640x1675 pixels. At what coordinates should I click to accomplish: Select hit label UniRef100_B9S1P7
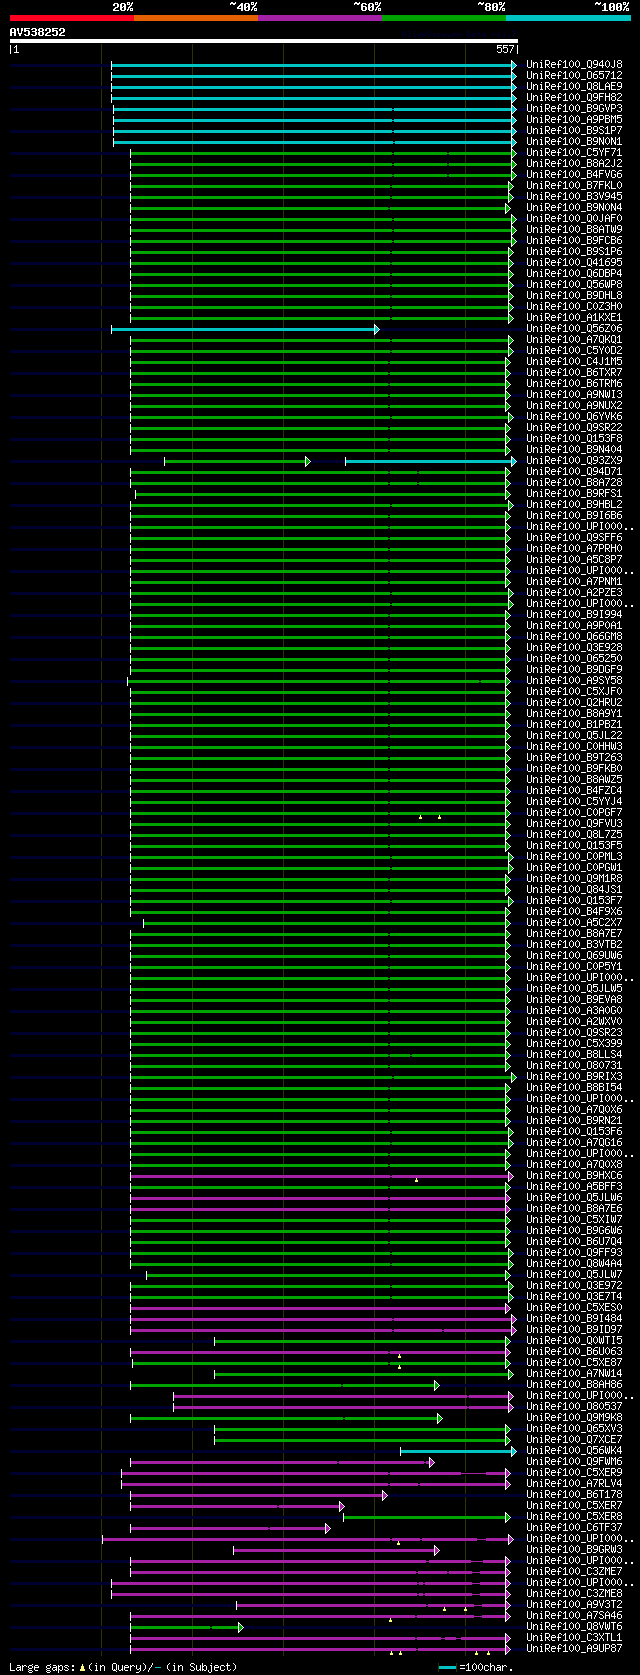[x=574, y=130]
